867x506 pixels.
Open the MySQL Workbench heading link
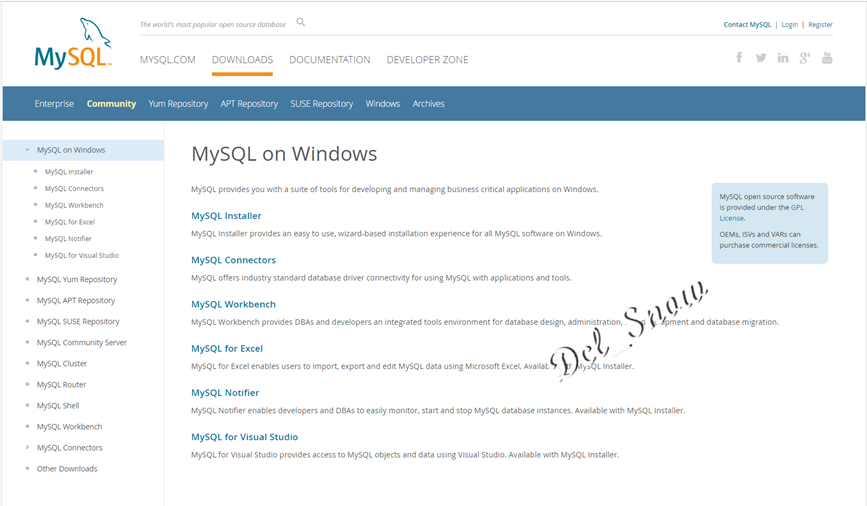click(x=233, y=304)
